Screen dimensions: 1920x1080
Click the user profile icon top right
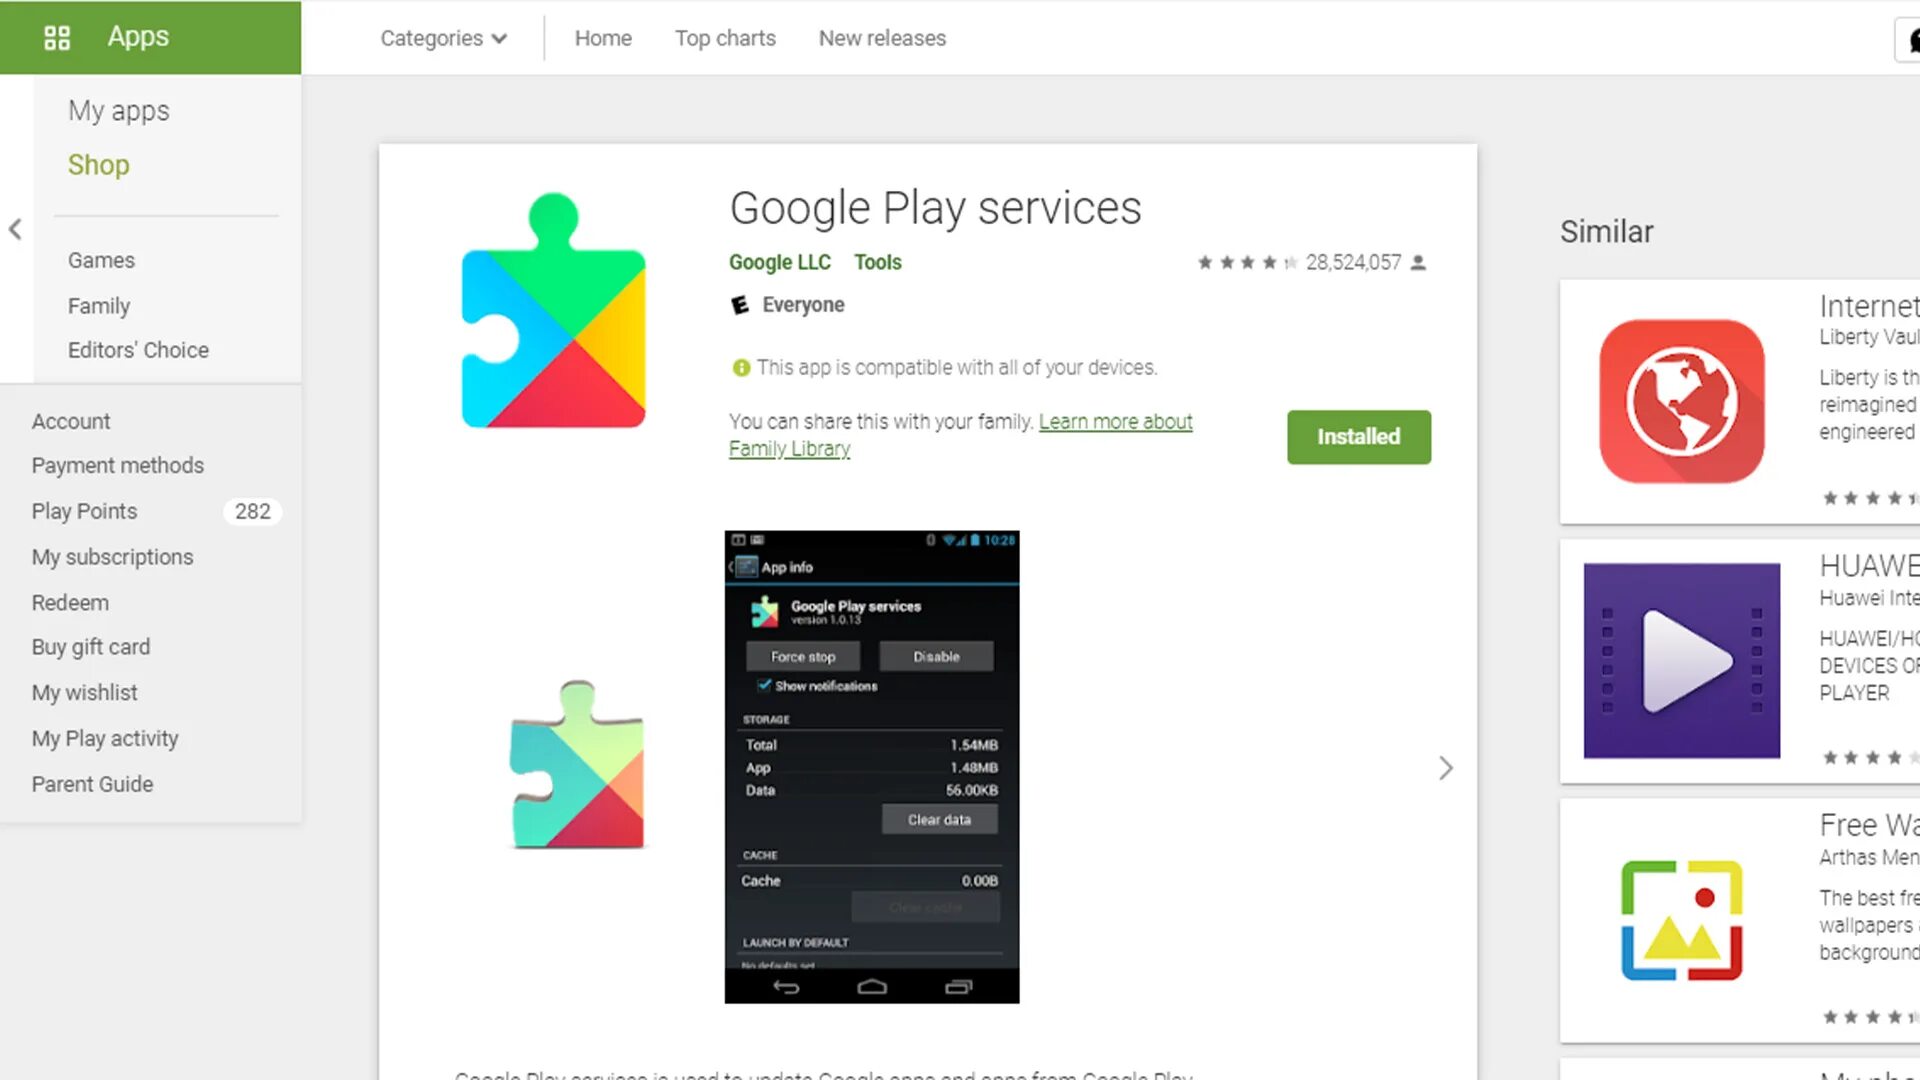coord(1911,38)
